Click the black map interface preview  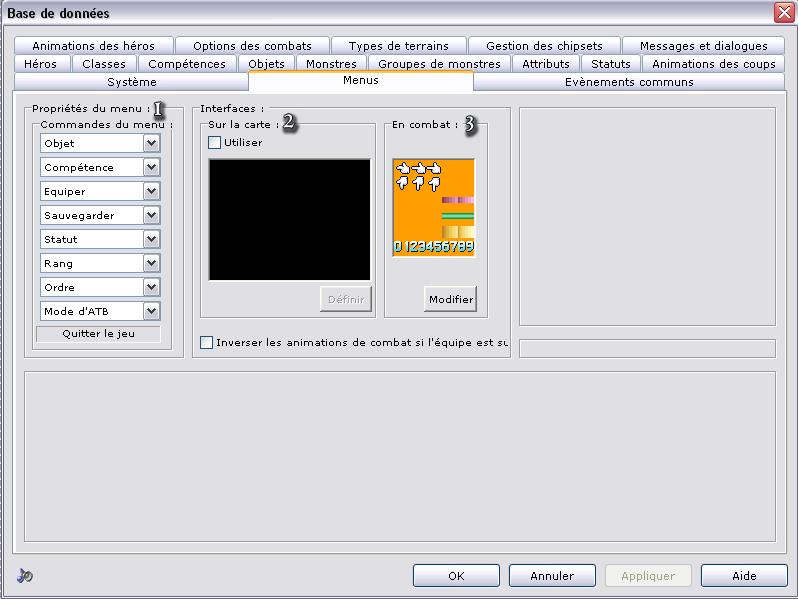[x=289, y=218]
